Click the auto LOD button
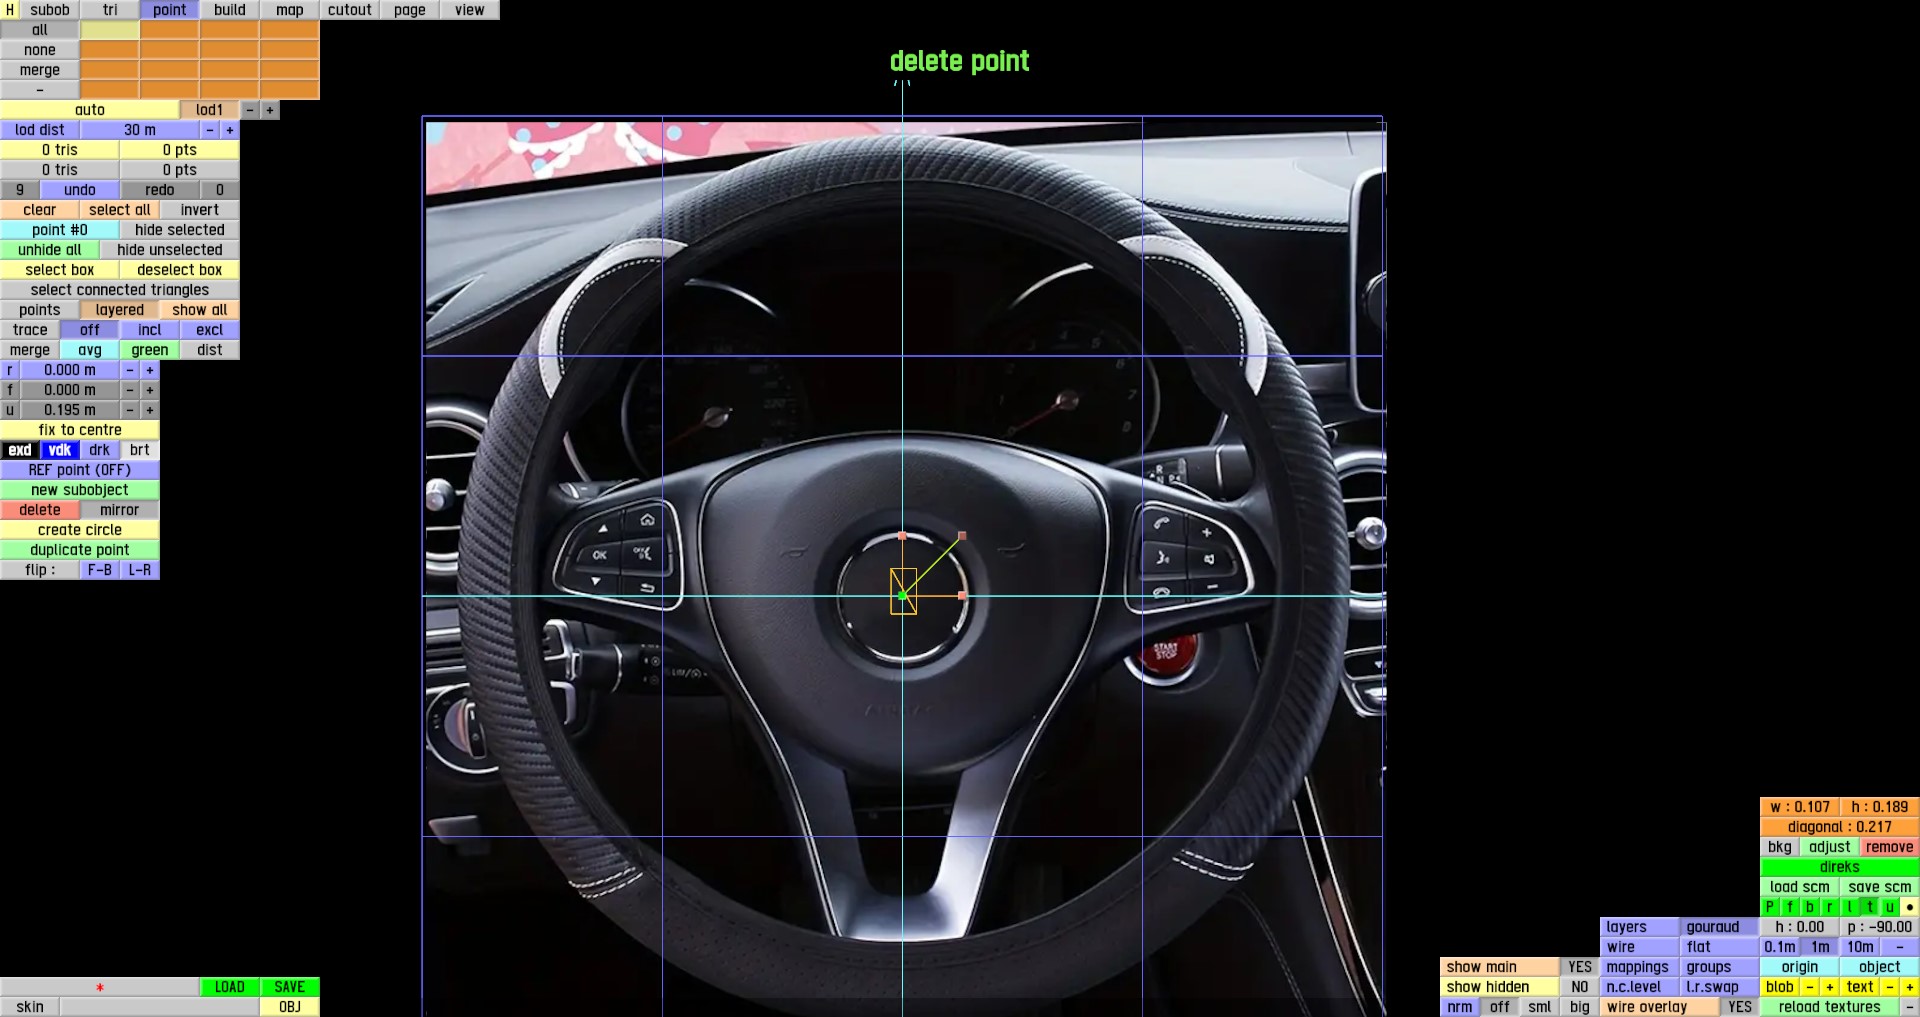The height and width of the screenshot is (1017, 1920). 90,110
